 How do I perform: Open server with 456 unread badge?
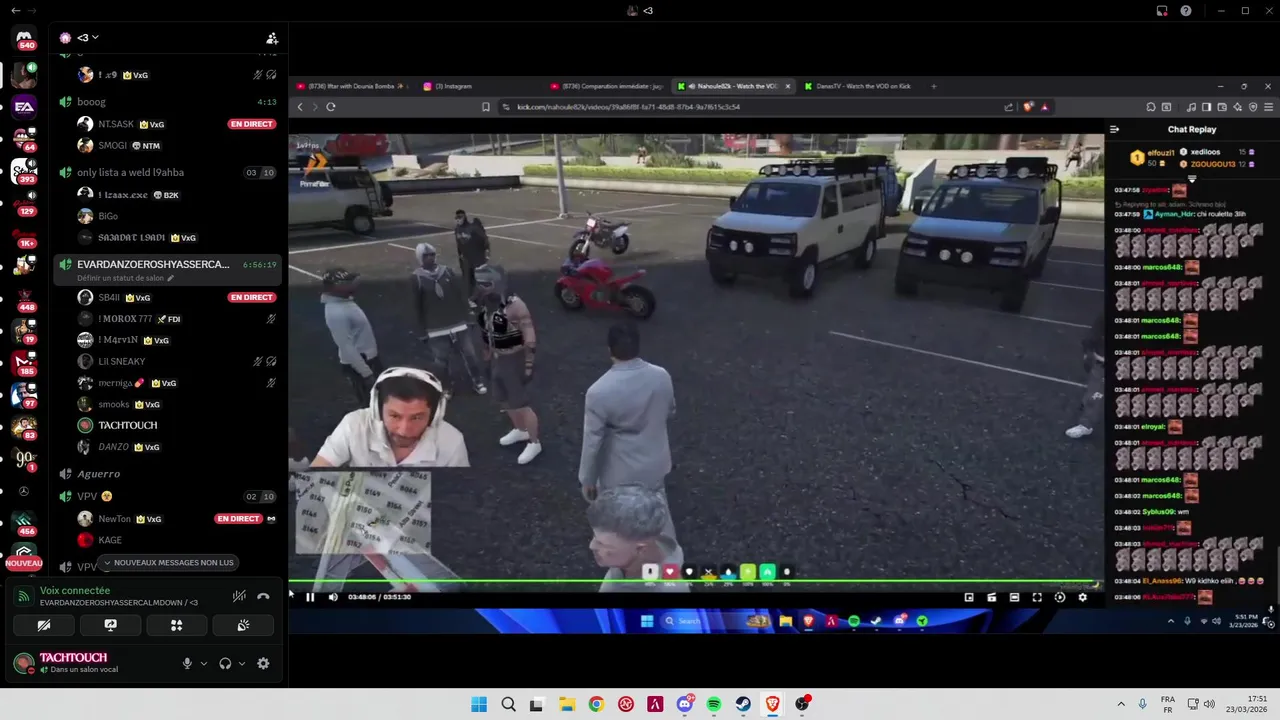(x=24, y=524)
